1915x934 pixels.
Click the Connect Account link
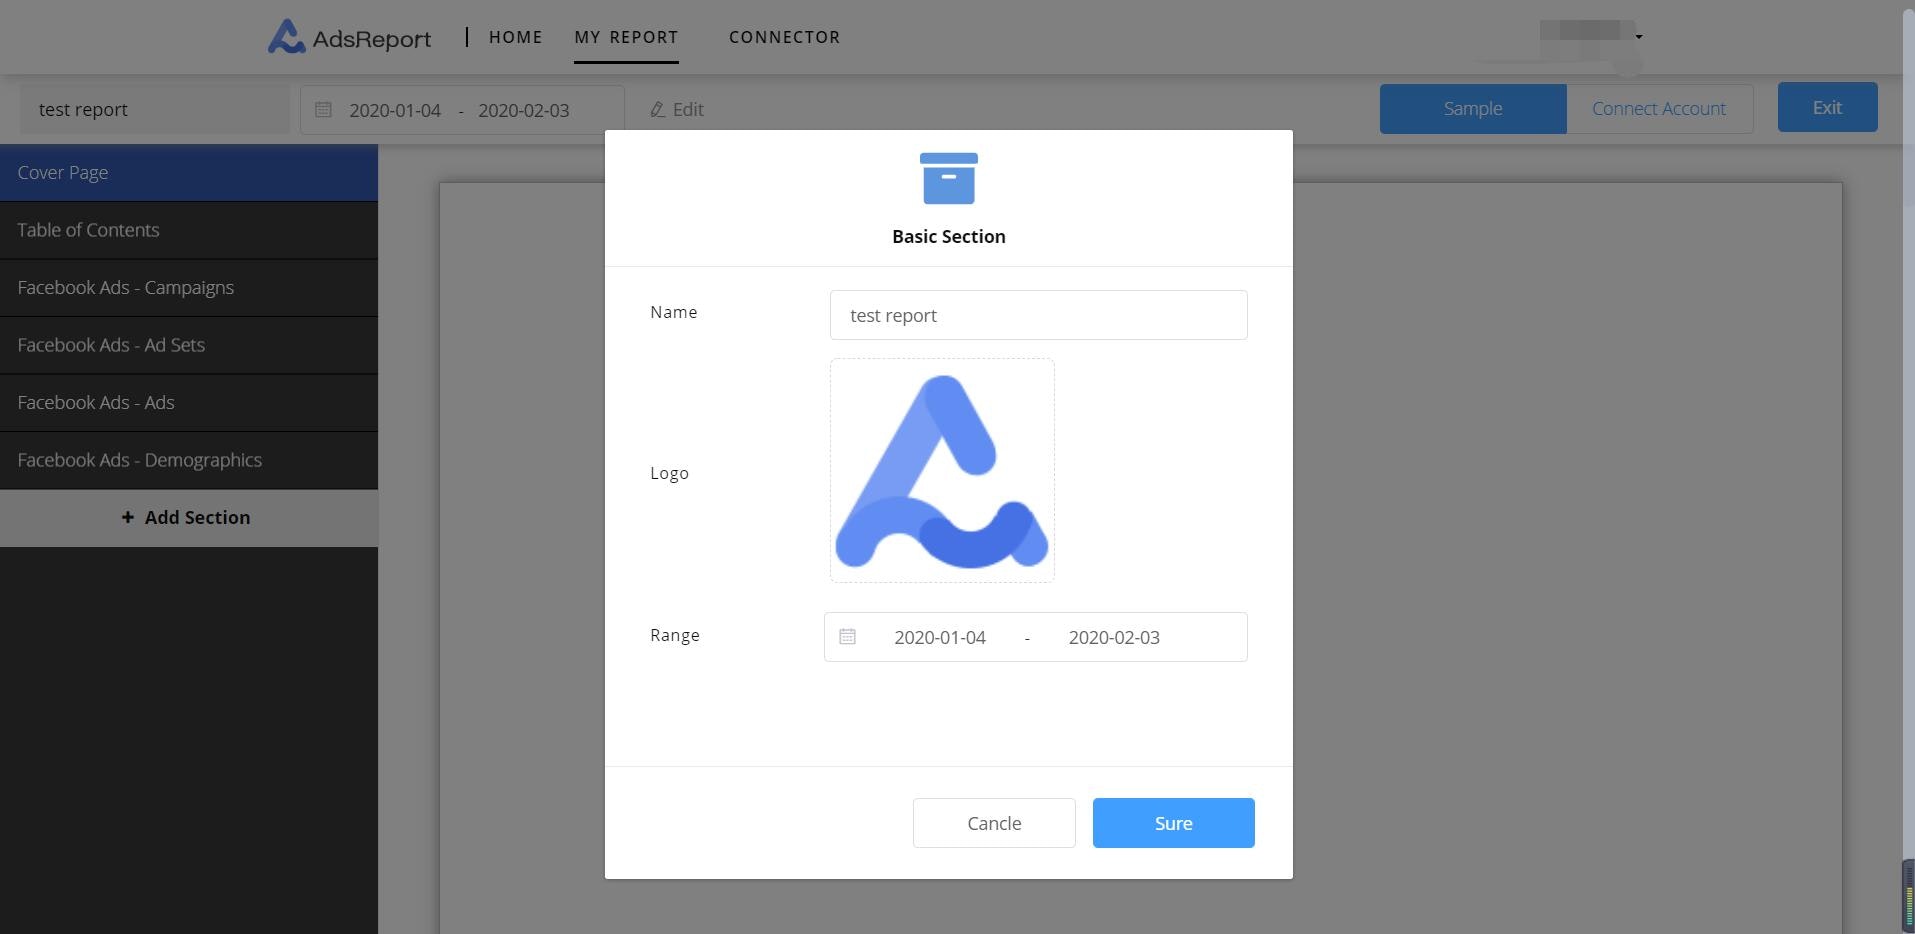1657,108
